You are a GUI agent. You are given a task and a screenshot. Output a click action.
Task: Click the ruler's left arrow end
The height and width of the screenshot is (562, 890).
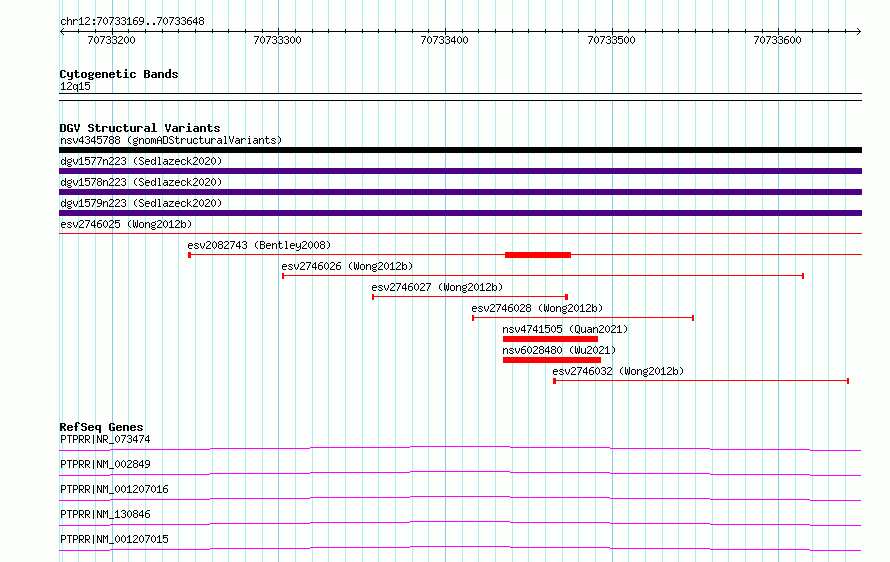62,31
